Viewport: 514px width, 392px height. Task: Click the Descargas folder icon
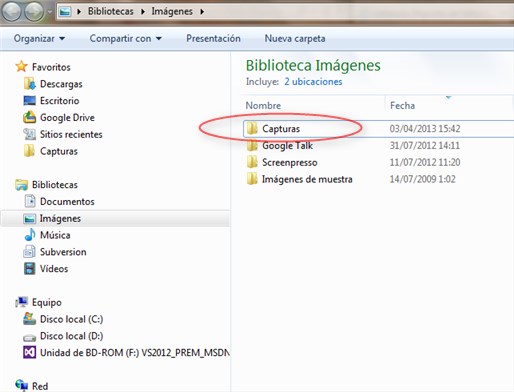(x=29, y=83)
